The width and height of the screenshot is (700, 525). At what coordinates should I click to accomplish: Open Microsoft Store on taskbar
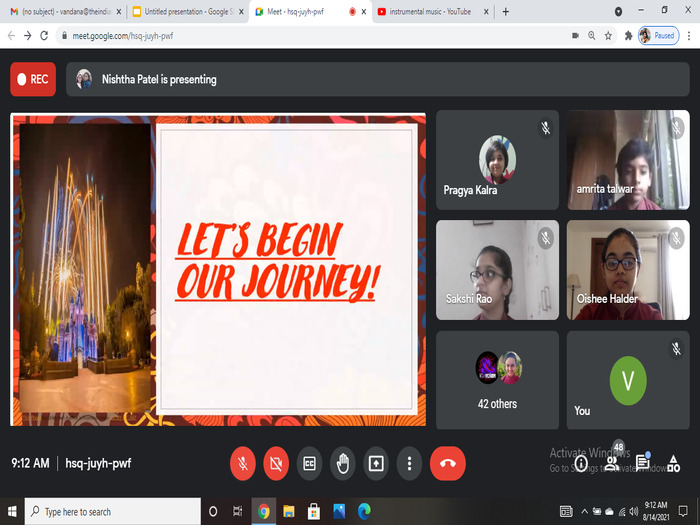[314, 511]
